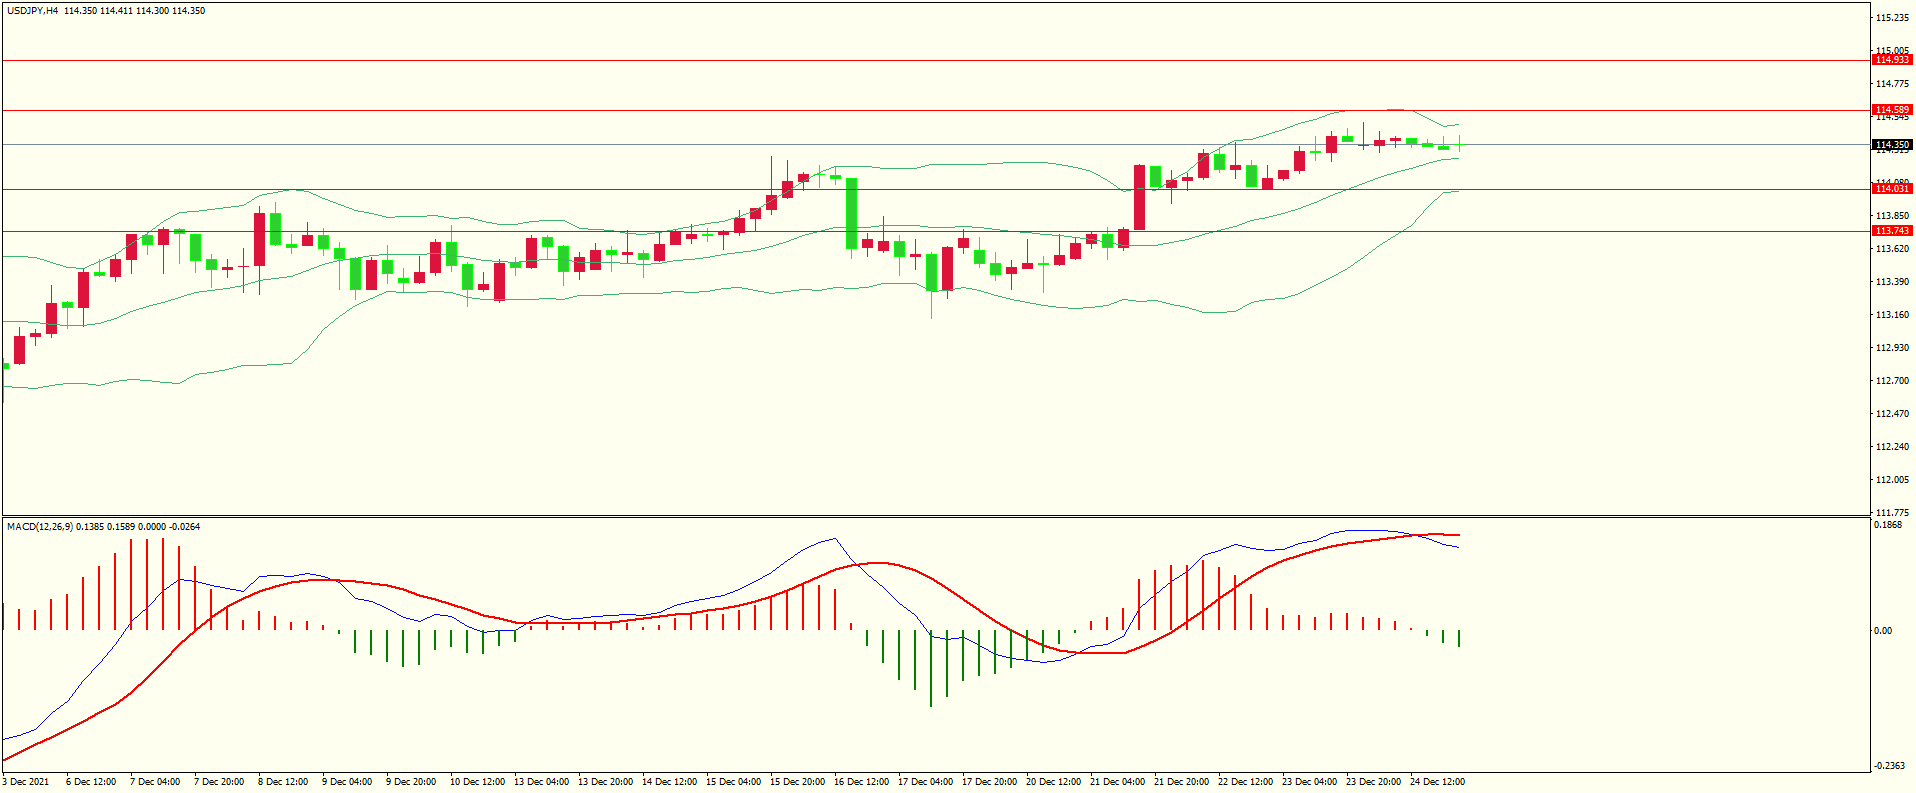
Task: Click the 112.240 price axis label
Action: point(1892,447)
